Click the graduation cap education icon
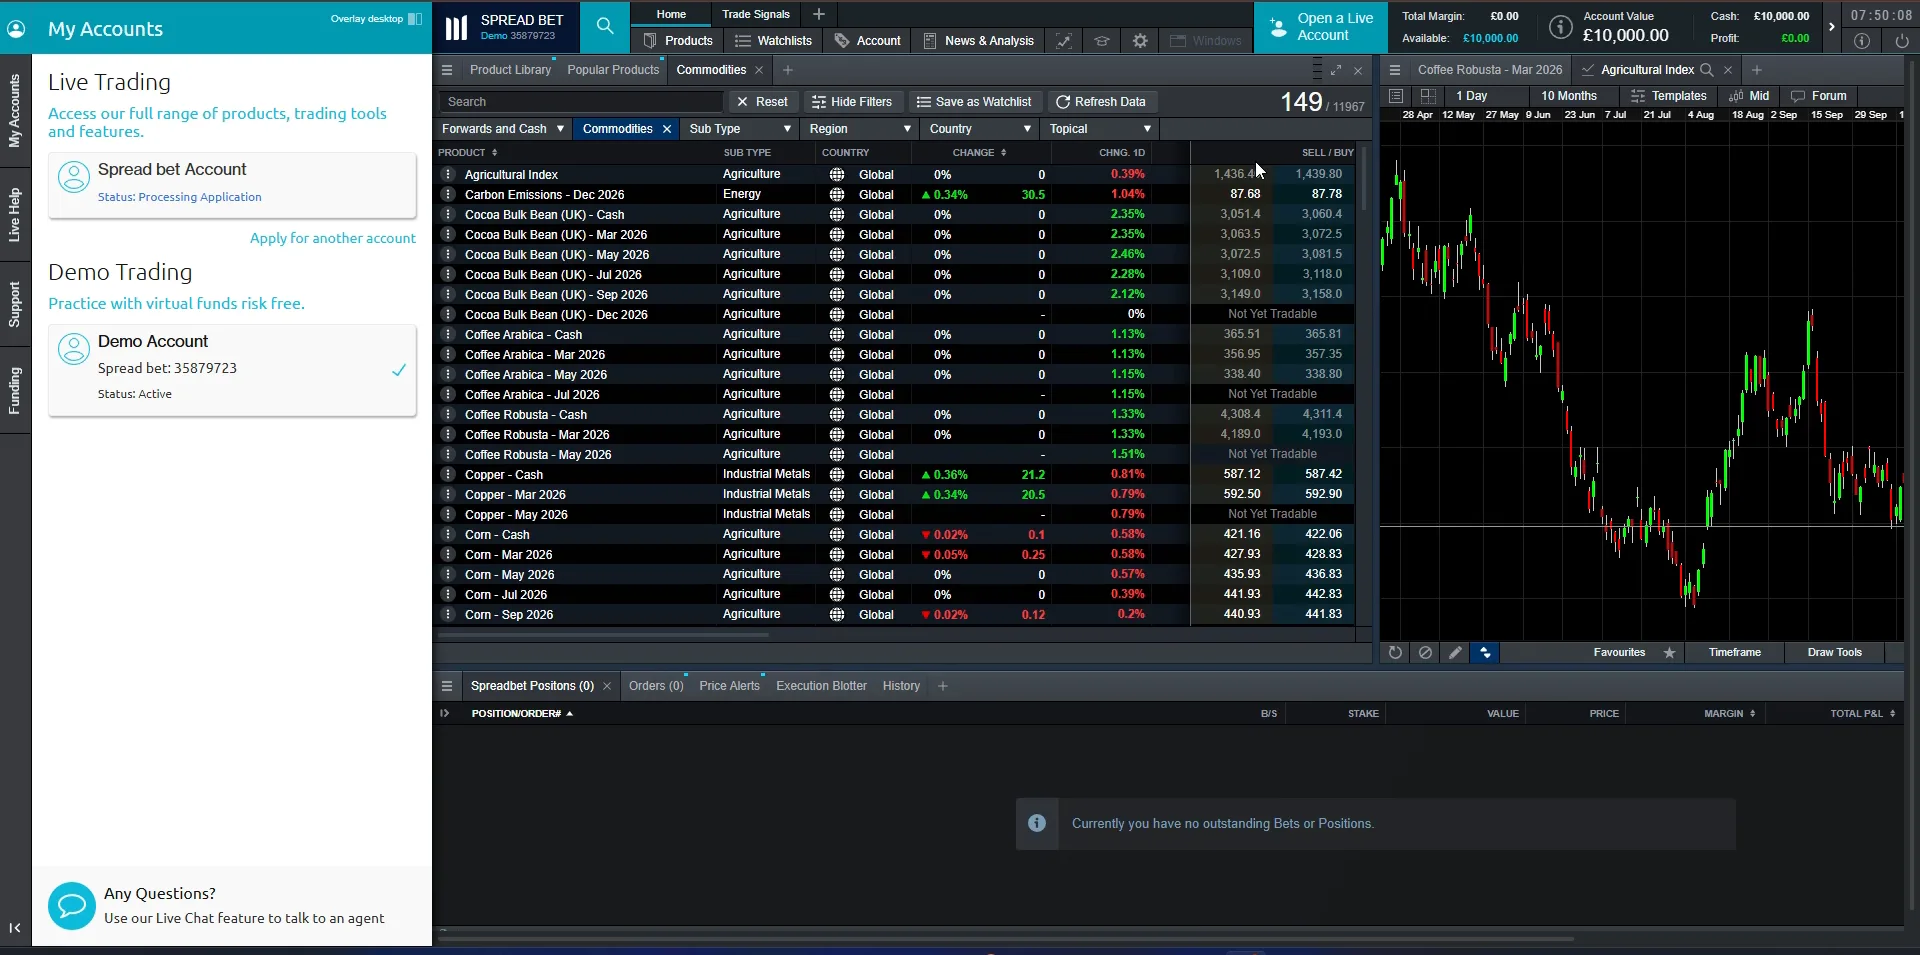The height and width of the screenshot is (955, 1920). point(1102,41)
